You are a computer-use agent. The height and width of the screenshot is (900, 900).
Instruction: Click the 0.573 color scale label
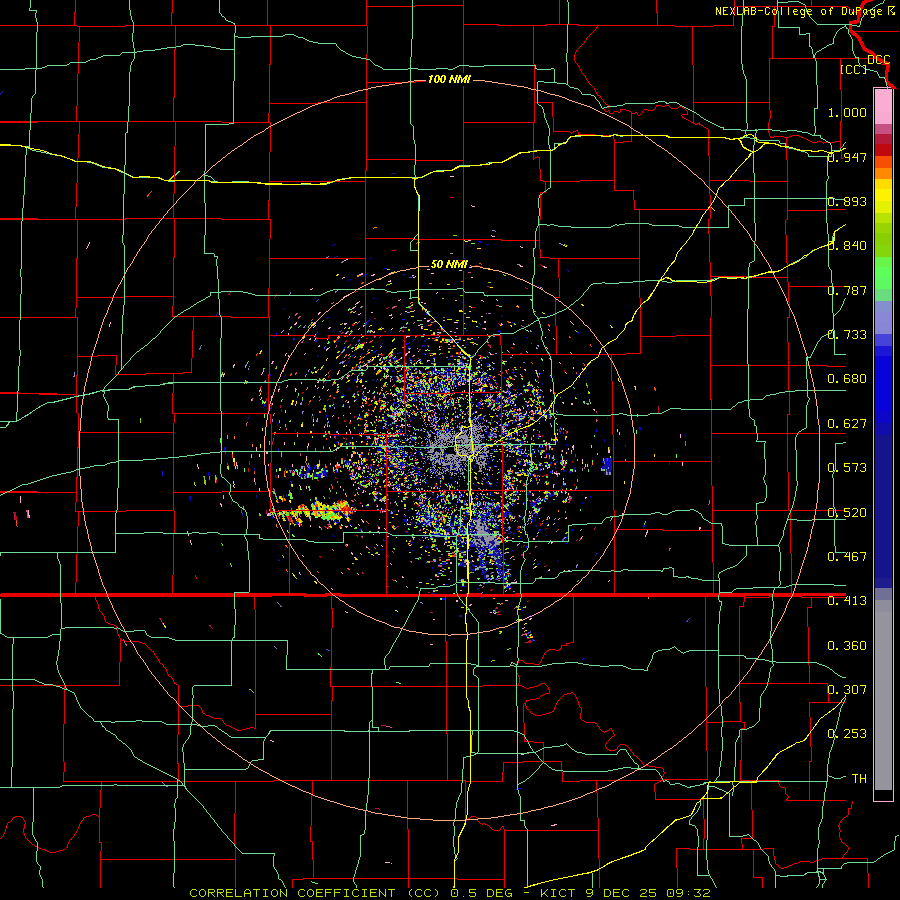pyautogui.click(x=847, y=468)
